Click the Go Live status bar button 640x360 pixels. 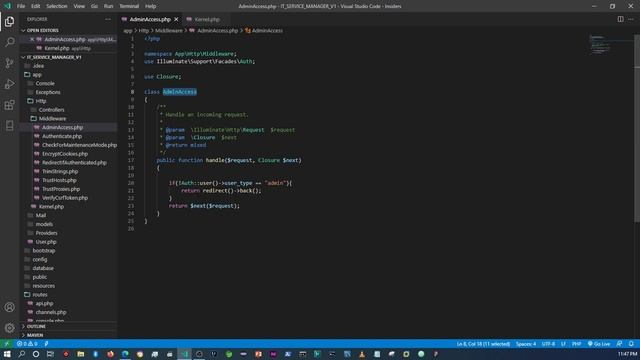(x=599, y=344)
